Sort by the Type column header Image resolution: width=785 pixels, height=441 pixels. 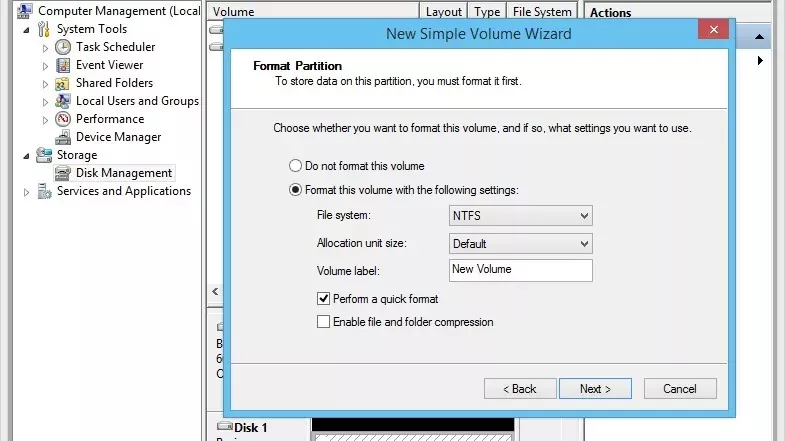click(x=487, y=12)
